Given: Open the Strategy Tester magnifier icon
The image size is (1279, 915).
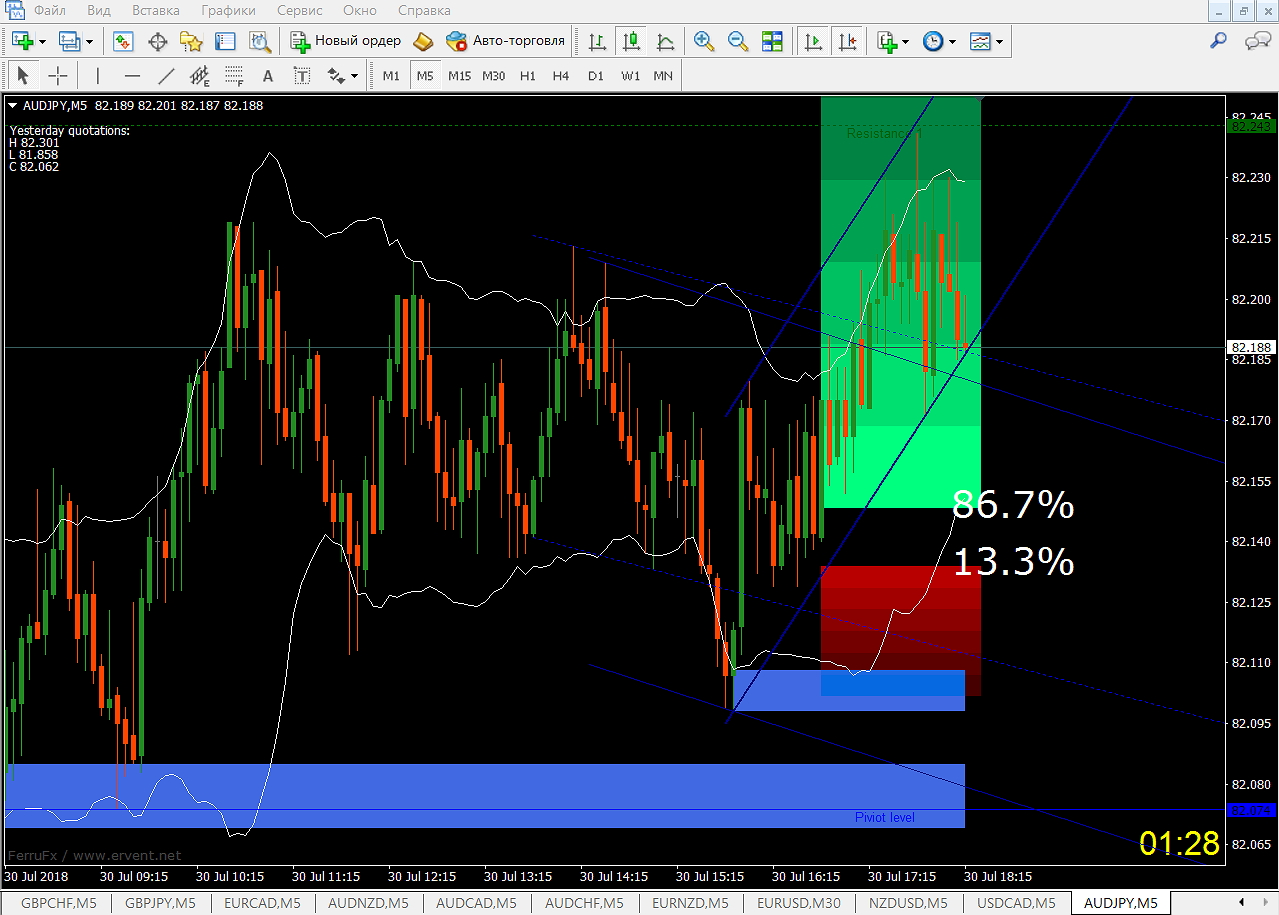Looking at the screenshot, I should pos(260,41).
